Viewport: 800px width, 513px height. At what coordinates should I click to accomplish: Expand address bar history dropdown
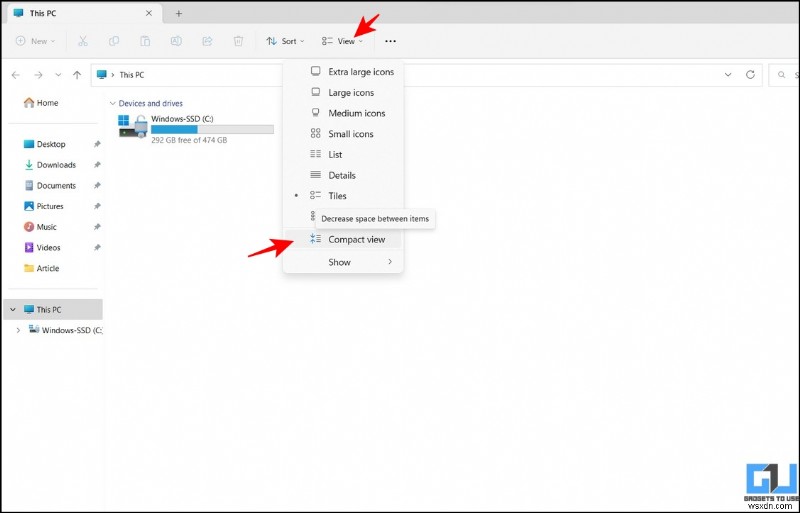[x=728, y=75]
